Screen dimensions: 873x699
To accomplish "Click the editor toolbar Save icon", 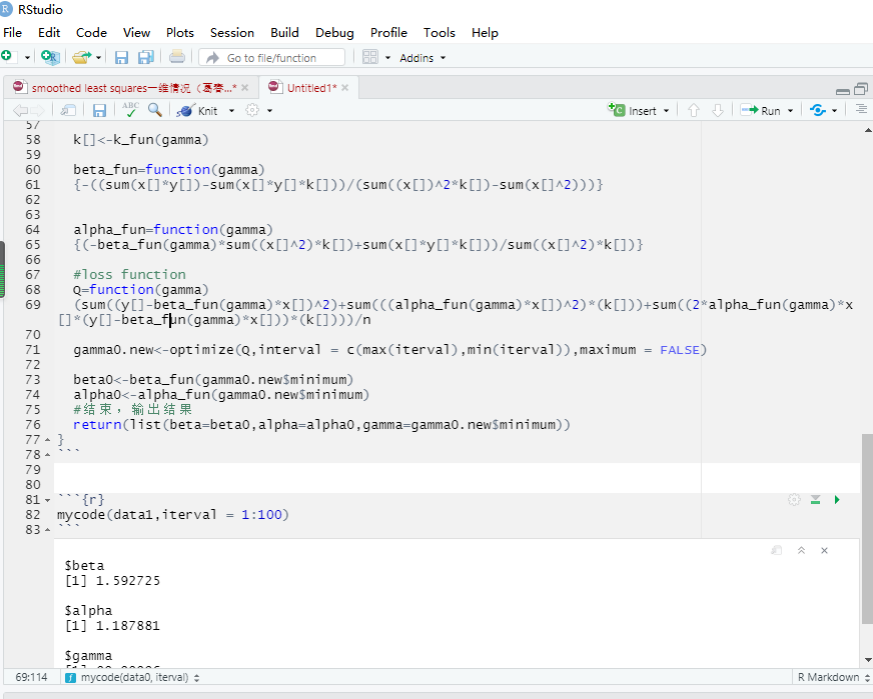I will coord(99,110).
